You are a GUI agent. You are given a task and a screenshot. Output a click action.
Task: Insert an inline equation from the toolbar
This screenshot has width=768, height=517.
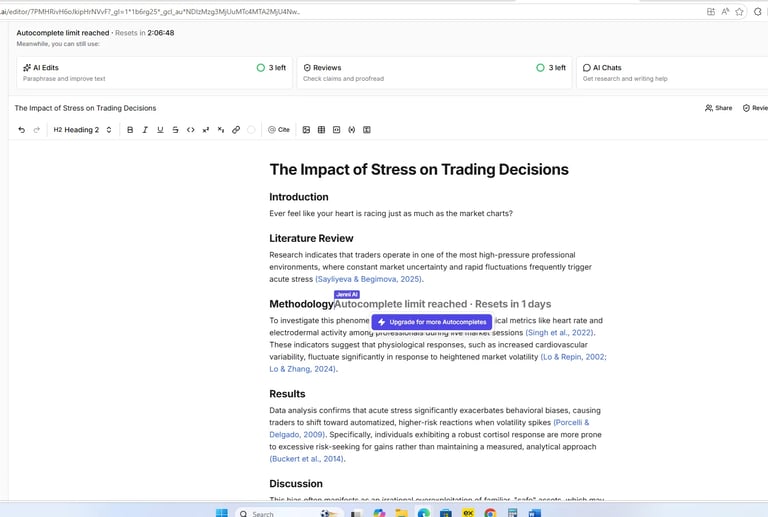click(x=352, y=130)
